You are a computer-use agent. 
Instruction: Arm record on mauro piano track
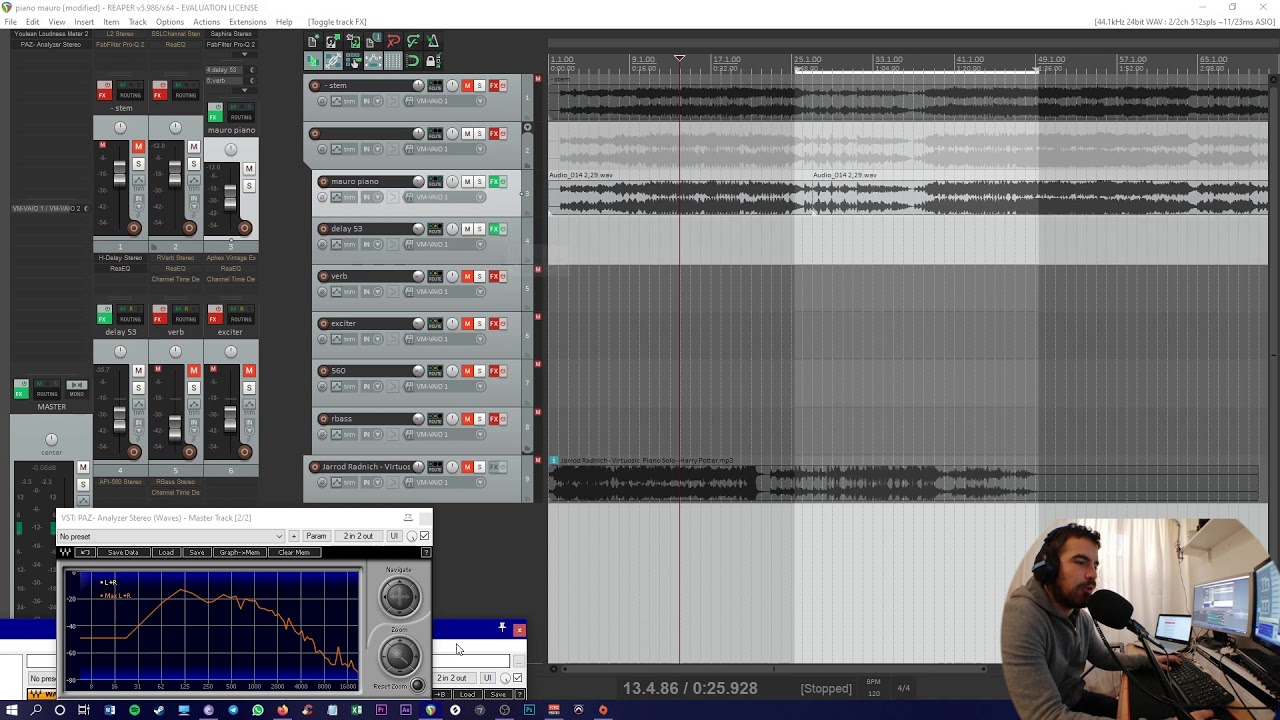323,181
